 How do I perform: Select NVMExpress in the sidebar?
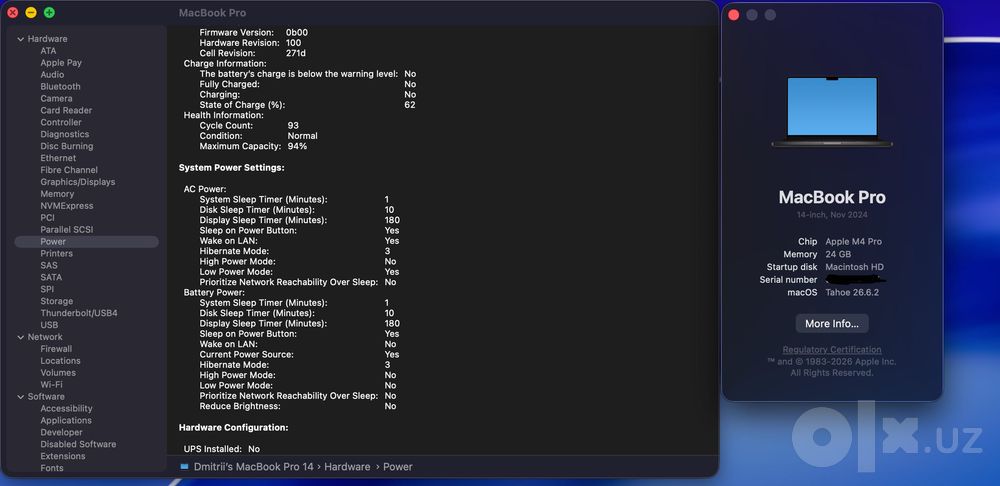(x=67, y=205)
